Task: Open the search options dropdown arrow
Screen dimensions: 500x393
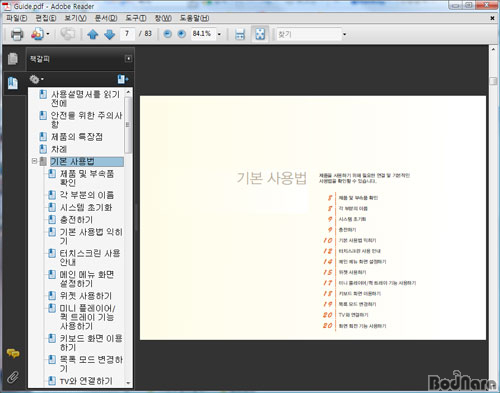Action: click(345, 34)
